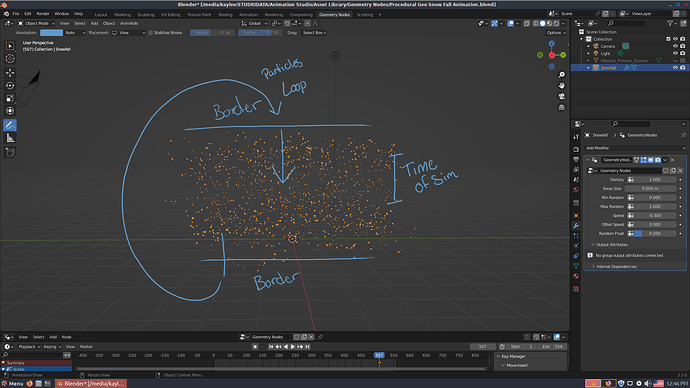Viewport: 690px width, 388px height.
Task: Open Placement View dropdown
Action: coord(128,33)
